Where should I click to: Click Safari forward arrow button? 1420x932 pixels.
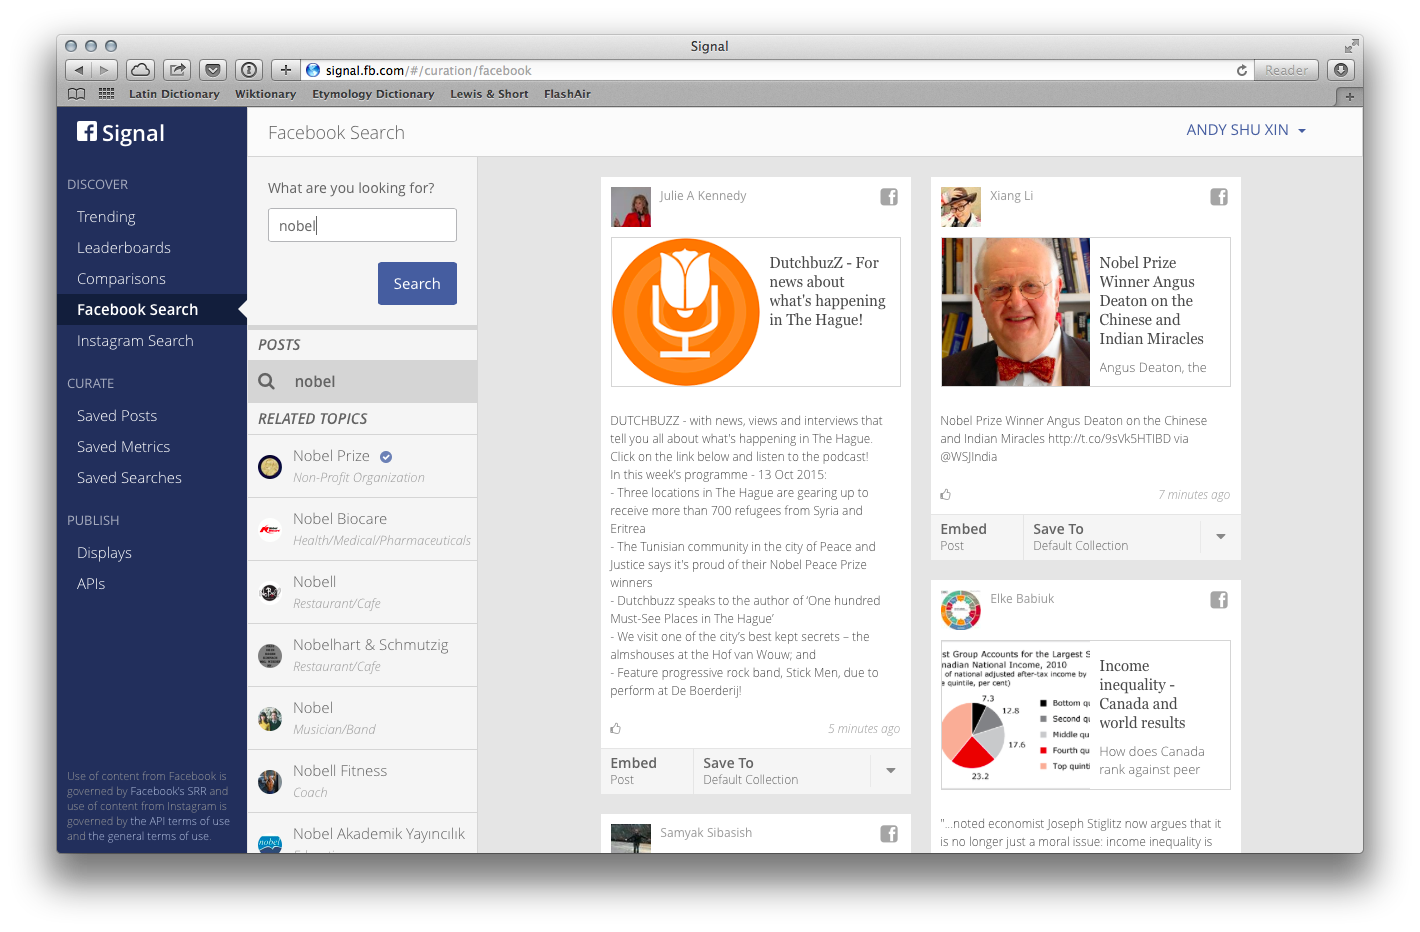coord(105,70)
